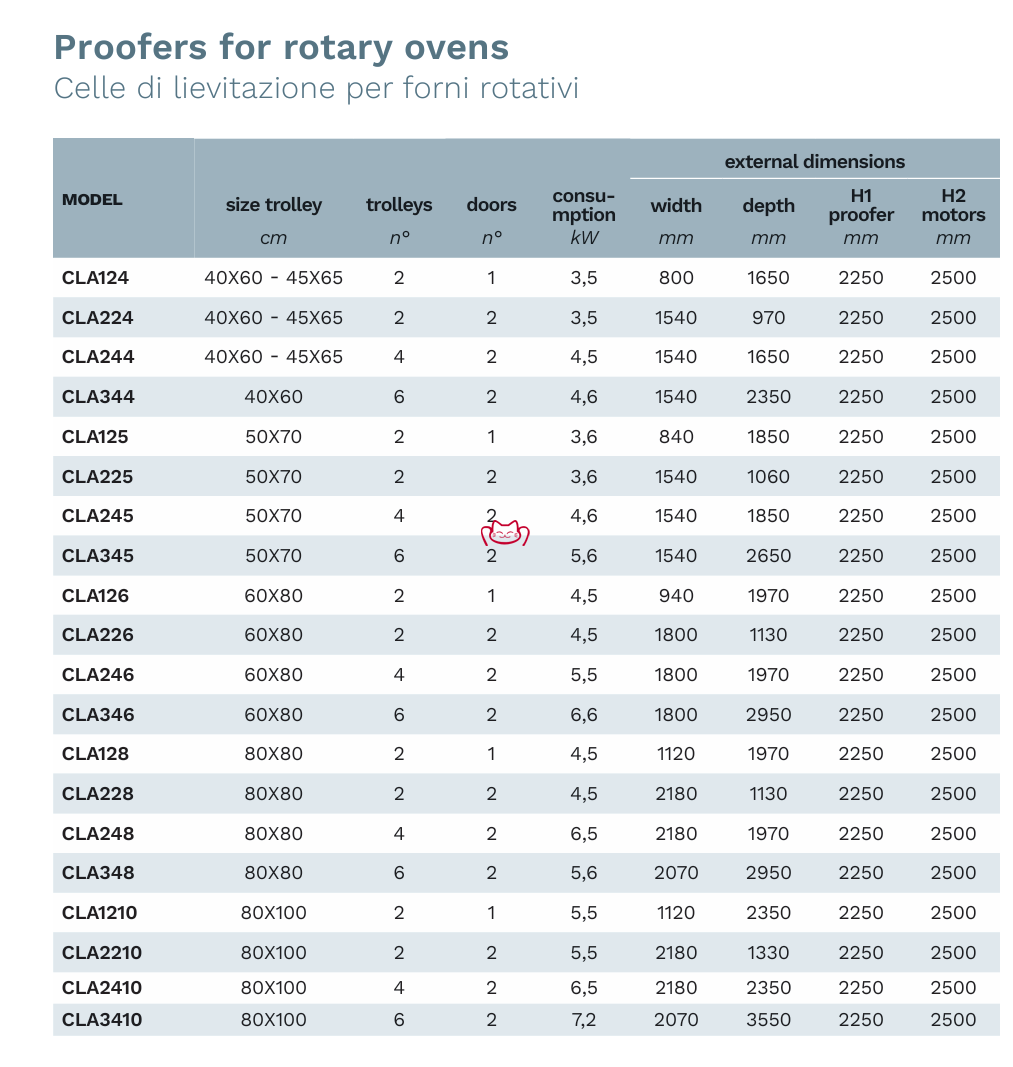Click the MODEL column header

click(x=92, y=199)
